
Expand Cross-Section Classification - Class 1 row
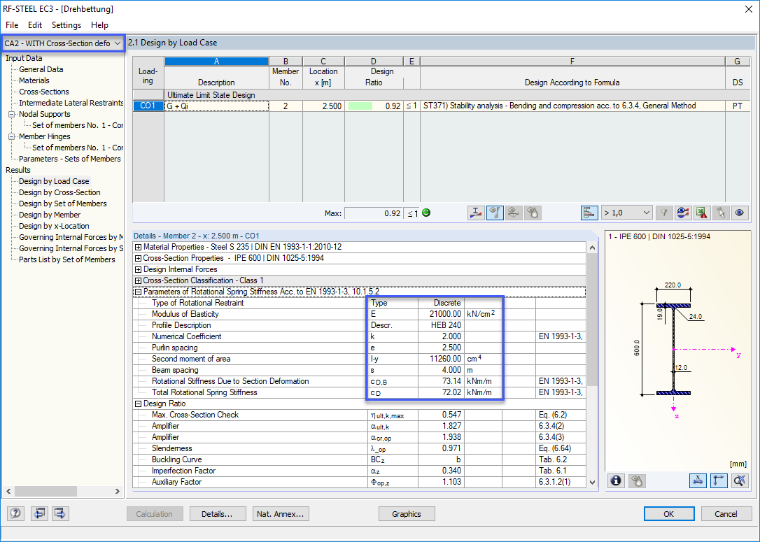[138, 281]
